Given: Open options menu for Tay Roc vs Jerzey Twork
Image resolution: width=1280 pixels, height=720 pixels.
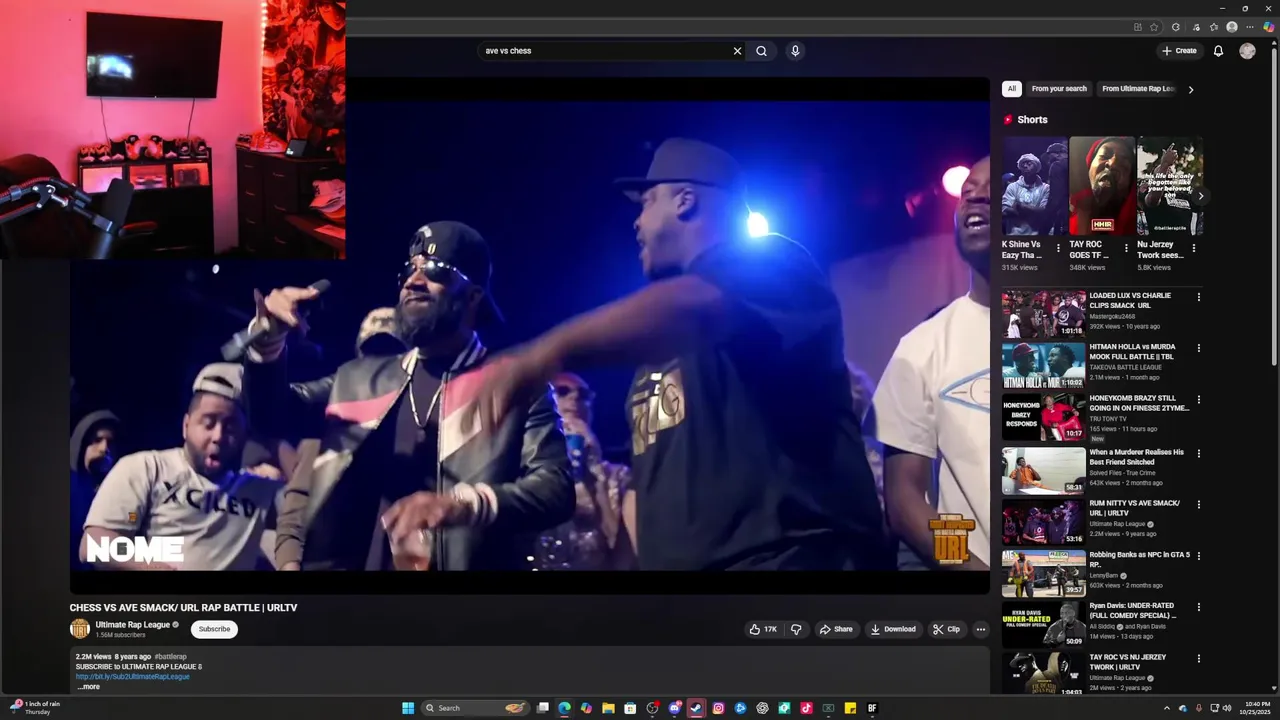Looking at the screenshot, I should [1198, 658].
